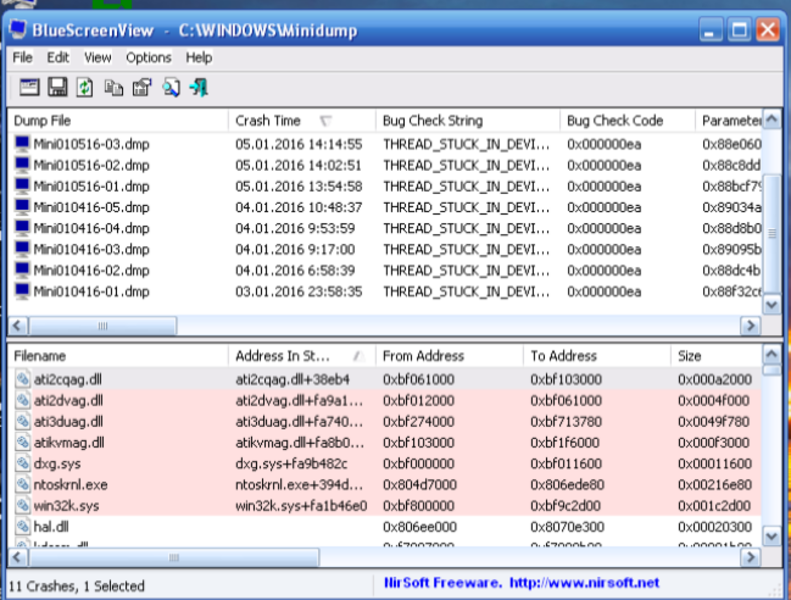Click the driver list scroll down arrow
Image resolution: width=791 pixels, height=600 pixels.
(x=771, y=536)
